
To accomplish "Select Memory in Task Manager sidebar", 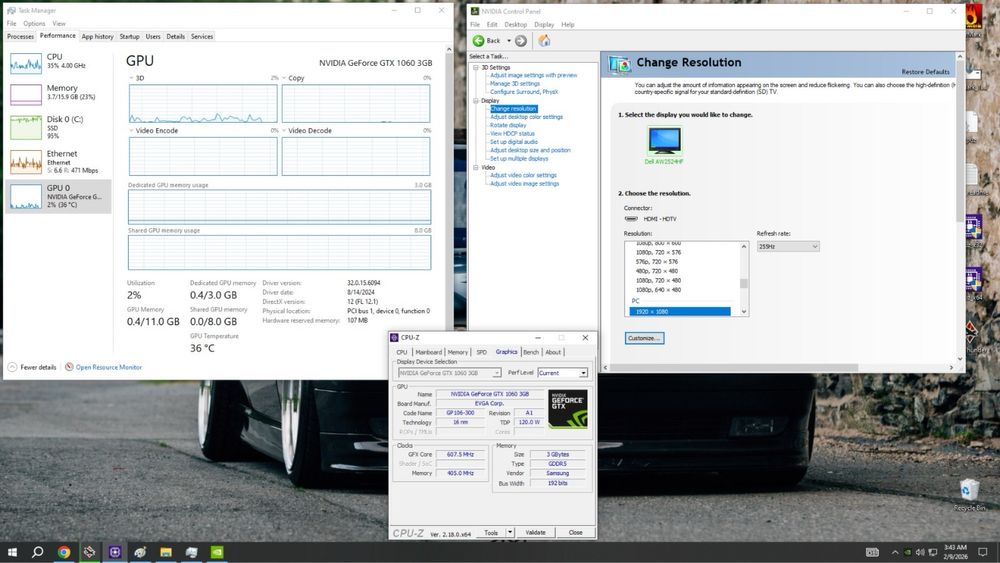I will coord(57,92).
